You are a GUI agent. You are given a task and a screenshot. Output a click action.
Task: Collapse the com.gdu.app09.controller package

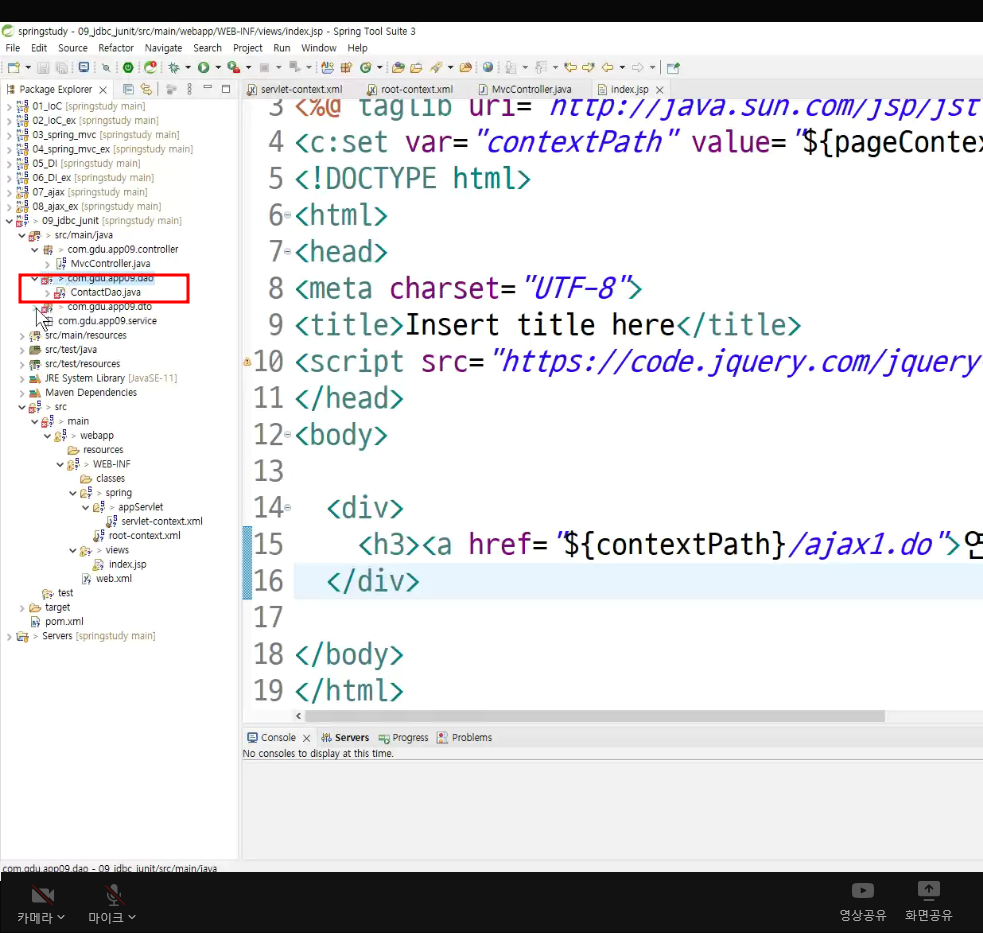pos(34,250)
